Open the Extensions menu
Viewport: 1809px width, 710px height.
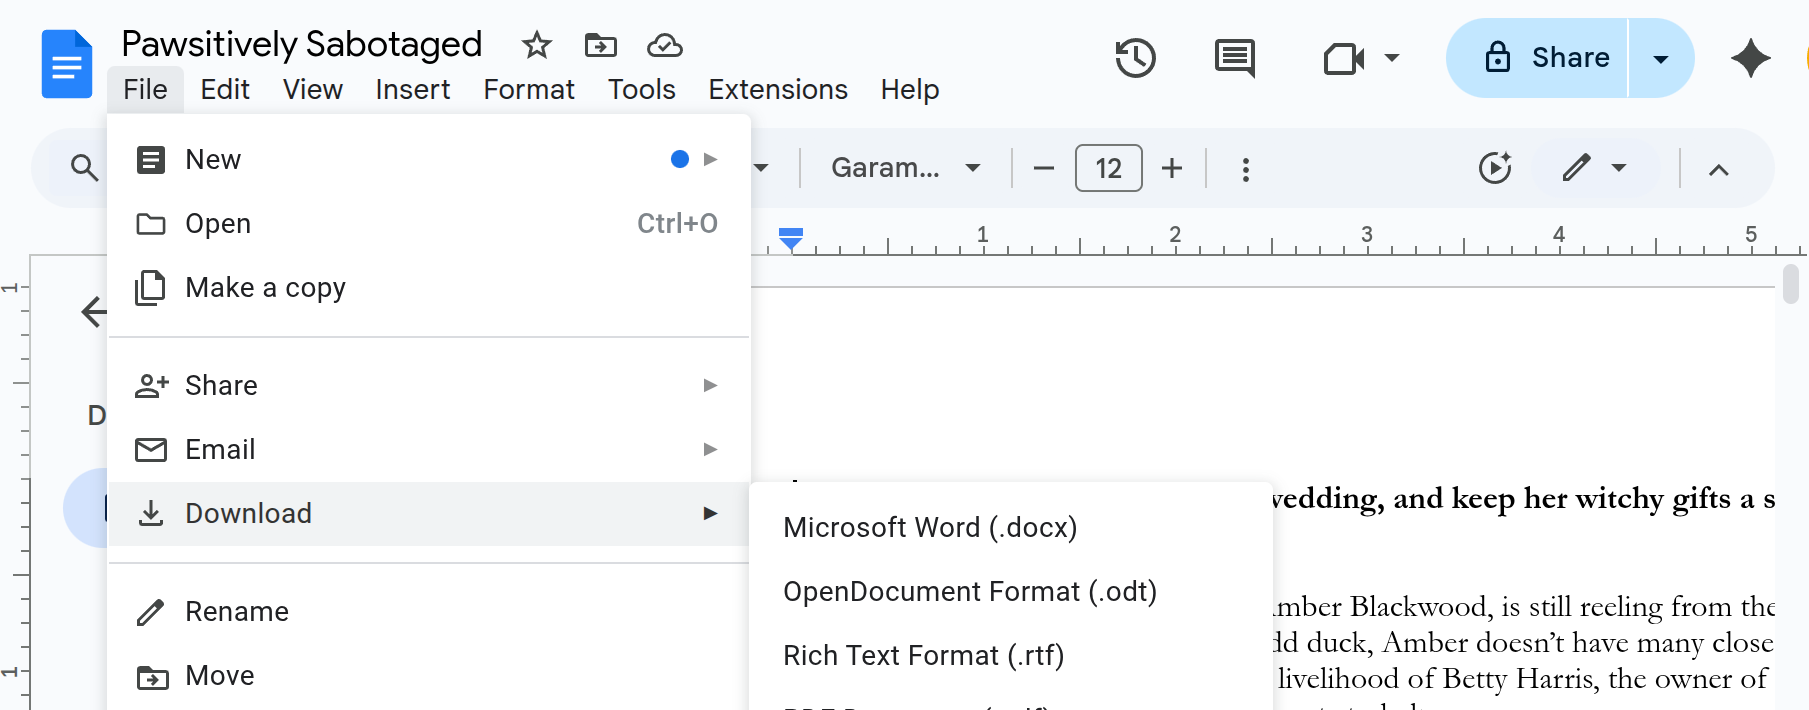click(x=778, y=89)
